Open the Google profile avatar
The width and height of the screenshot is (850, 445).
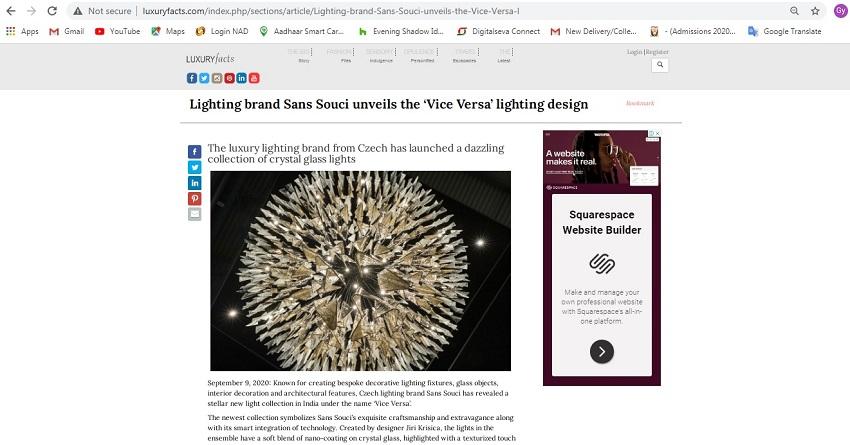click(x=840, y=10)
